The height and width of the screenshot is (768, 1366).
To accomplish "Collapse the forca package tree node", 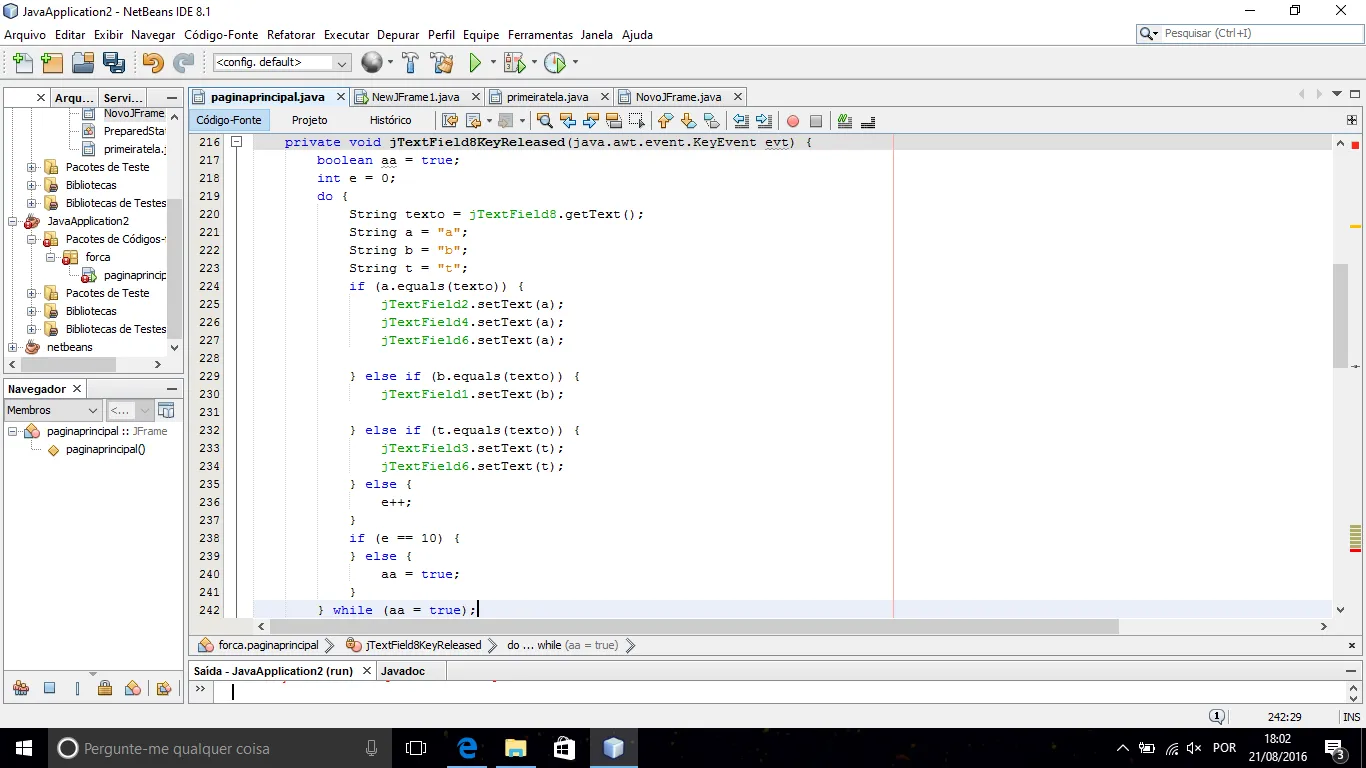I will coord(50,257).
